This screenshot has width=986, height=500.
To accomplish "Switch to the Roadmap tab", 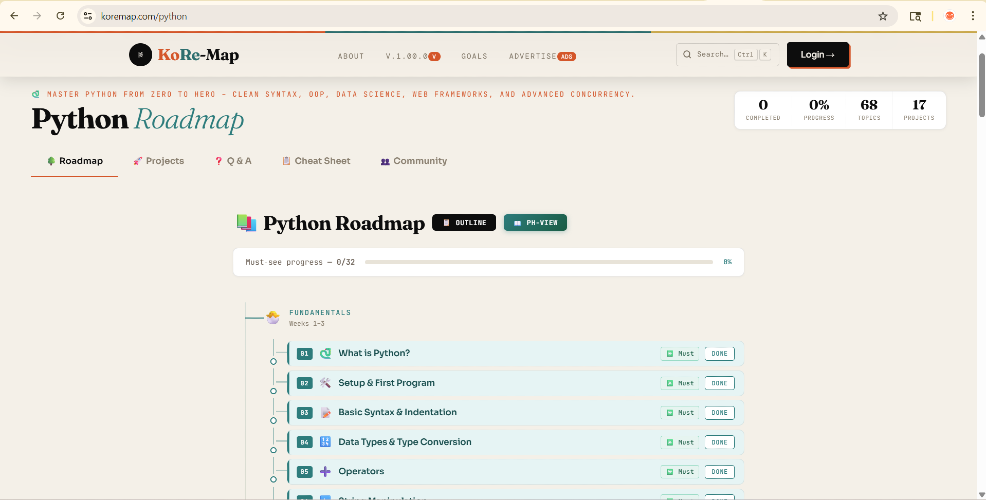I will tap(74, 161).
